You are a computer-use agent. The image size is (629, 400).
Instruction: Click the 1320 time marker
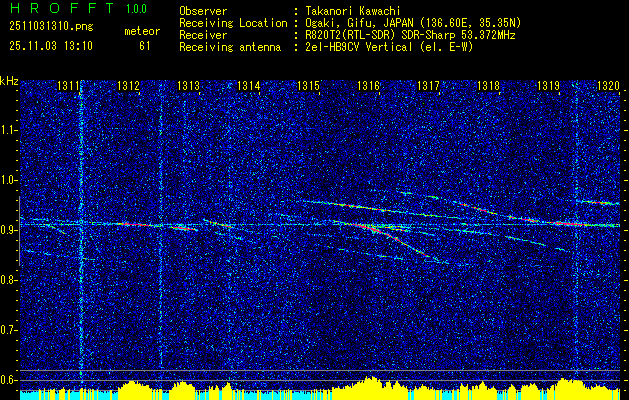pyautogui.click(x=609, y=86)
